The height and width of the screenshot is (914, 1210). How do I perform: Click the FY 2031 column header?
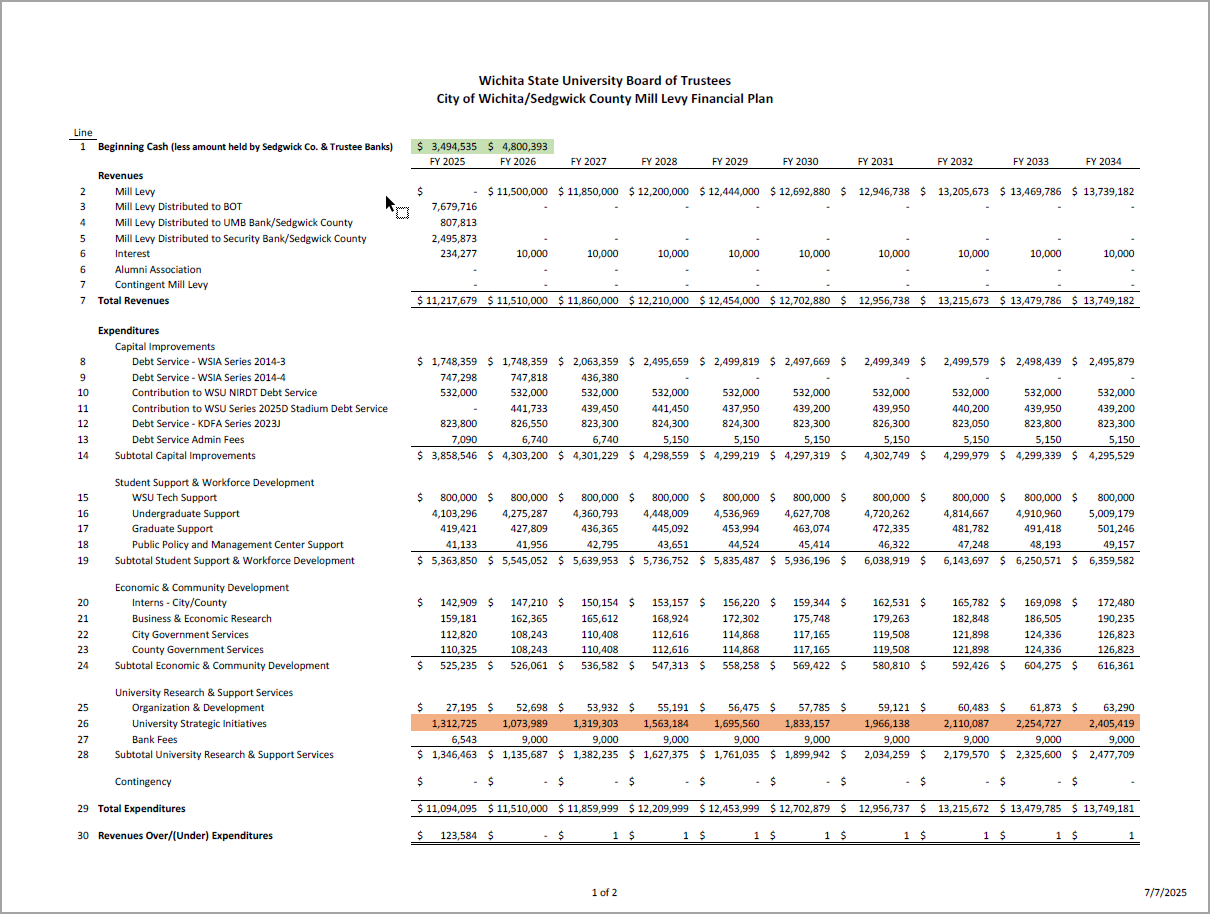tap(876, 161)
